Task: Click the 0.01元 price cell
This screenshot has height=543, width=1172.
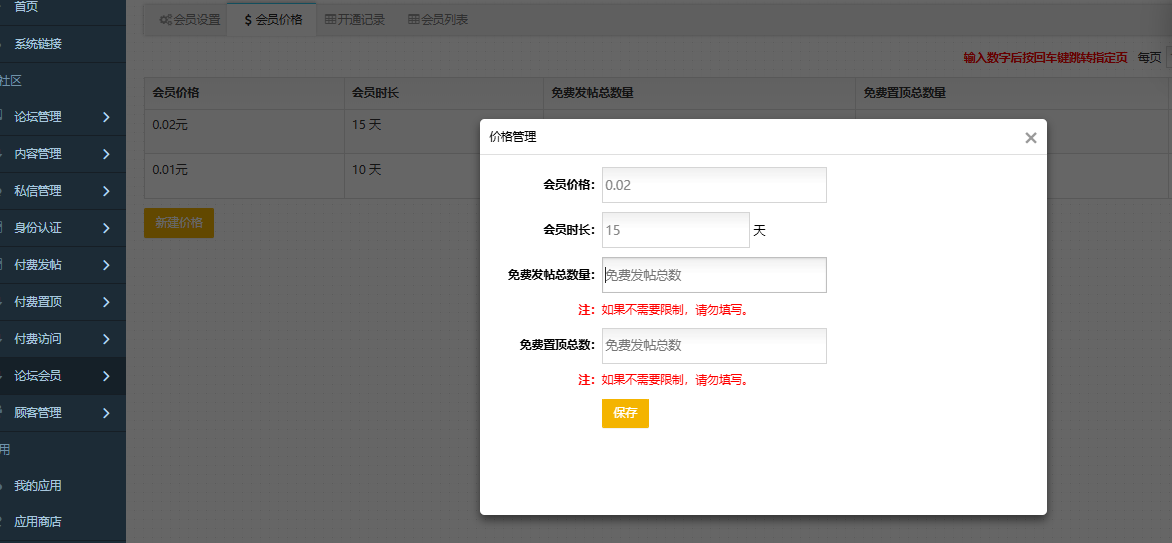Action: tap(244, 176)
